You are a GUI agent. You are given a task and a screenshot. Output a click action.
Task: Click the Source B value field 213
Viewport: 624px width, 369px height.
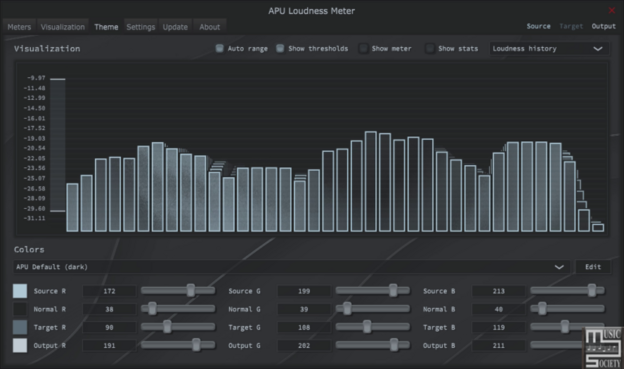[499, 291]
